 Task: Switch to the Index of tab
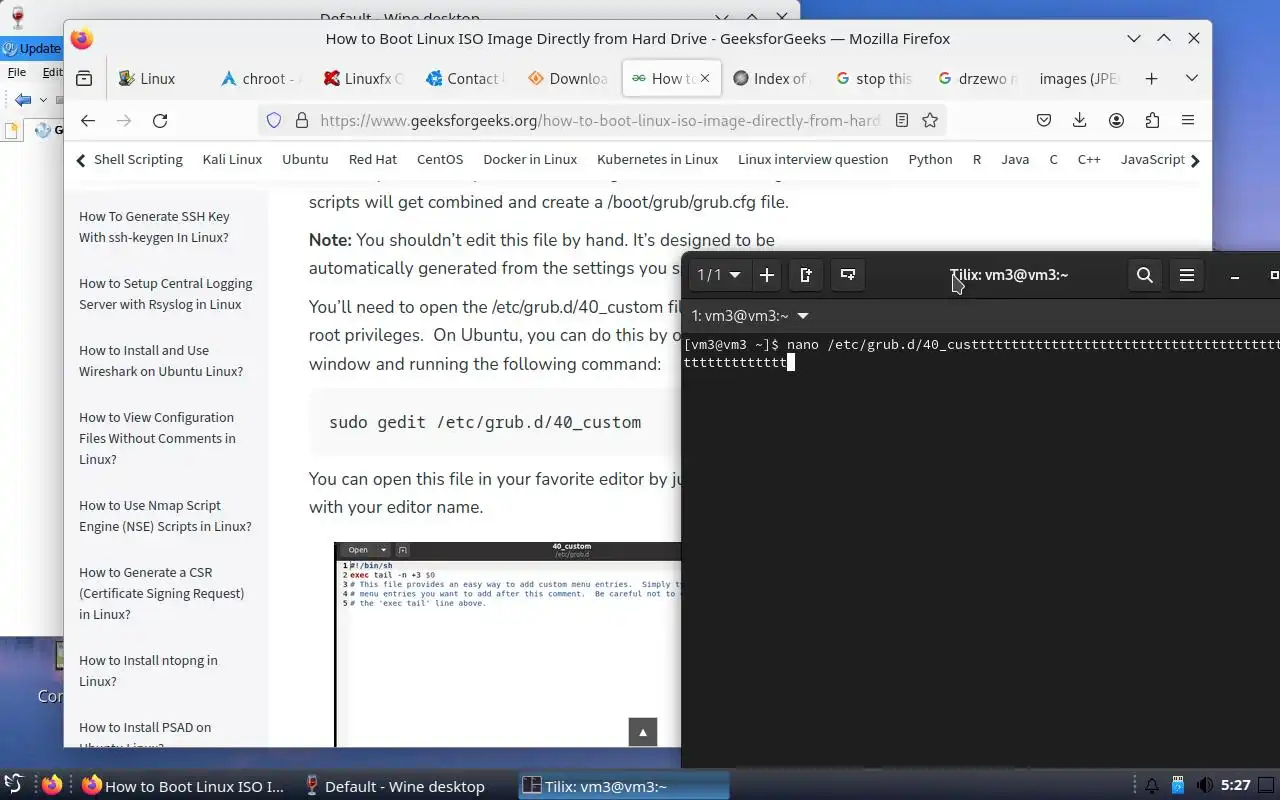click(x=773, y=78)
